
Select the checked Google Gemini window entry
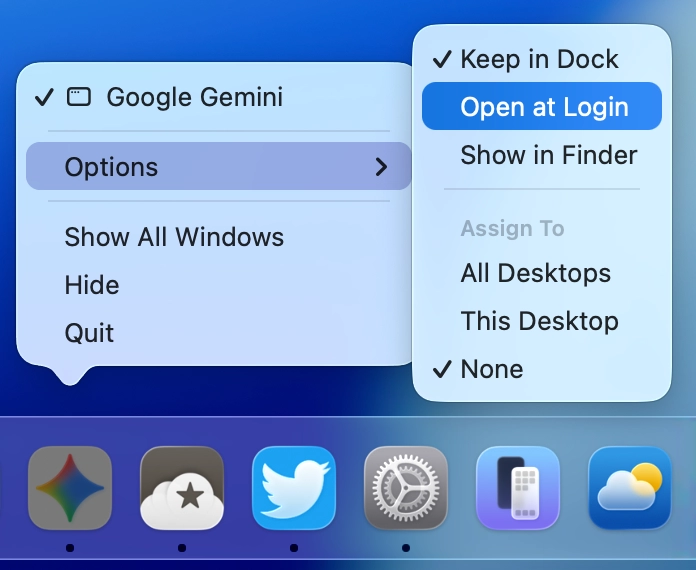(194, 97)
